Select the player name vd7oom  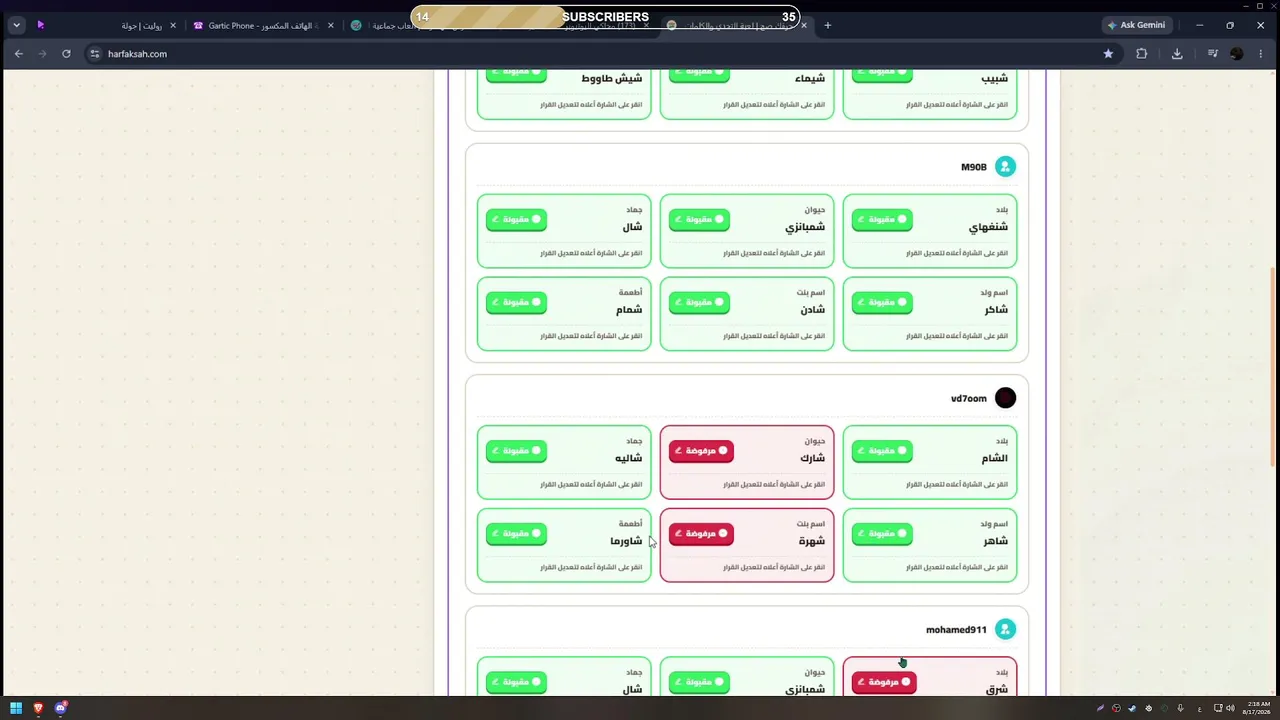pyautogui.click(x=968, y=398)
